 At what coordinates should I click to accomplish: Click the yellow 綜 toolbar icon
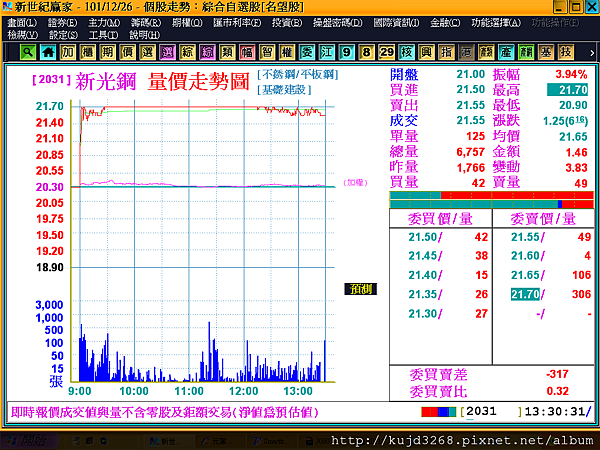187,52
